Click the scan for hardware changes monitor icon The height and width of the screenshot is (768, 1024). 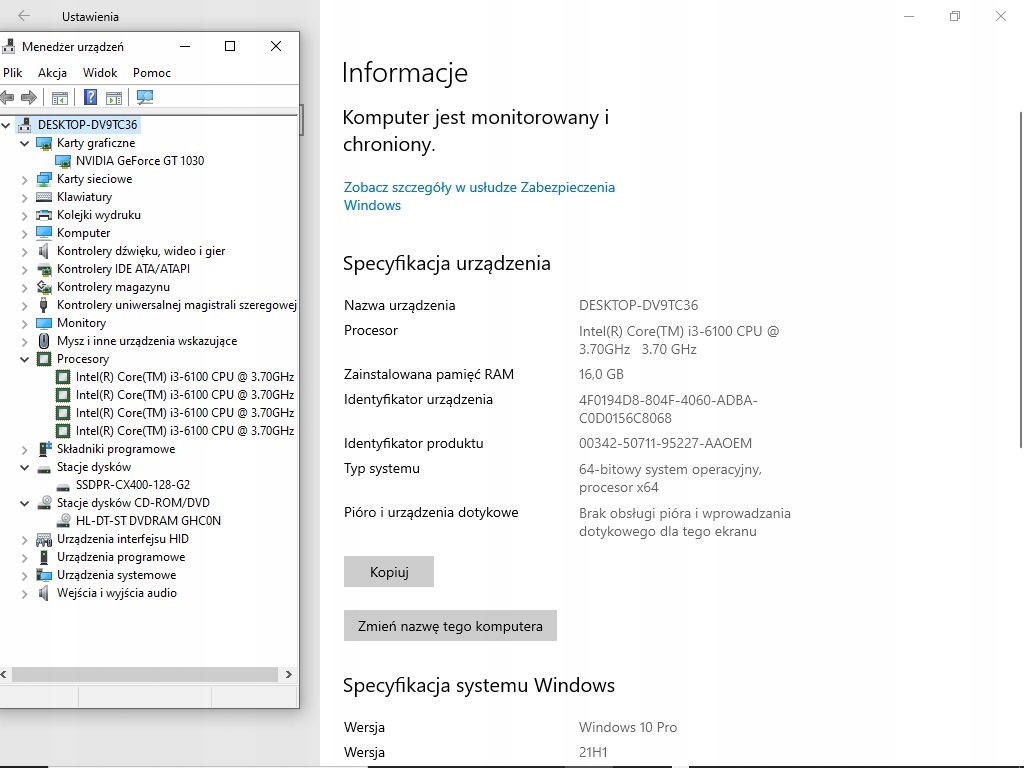(144, 98)
